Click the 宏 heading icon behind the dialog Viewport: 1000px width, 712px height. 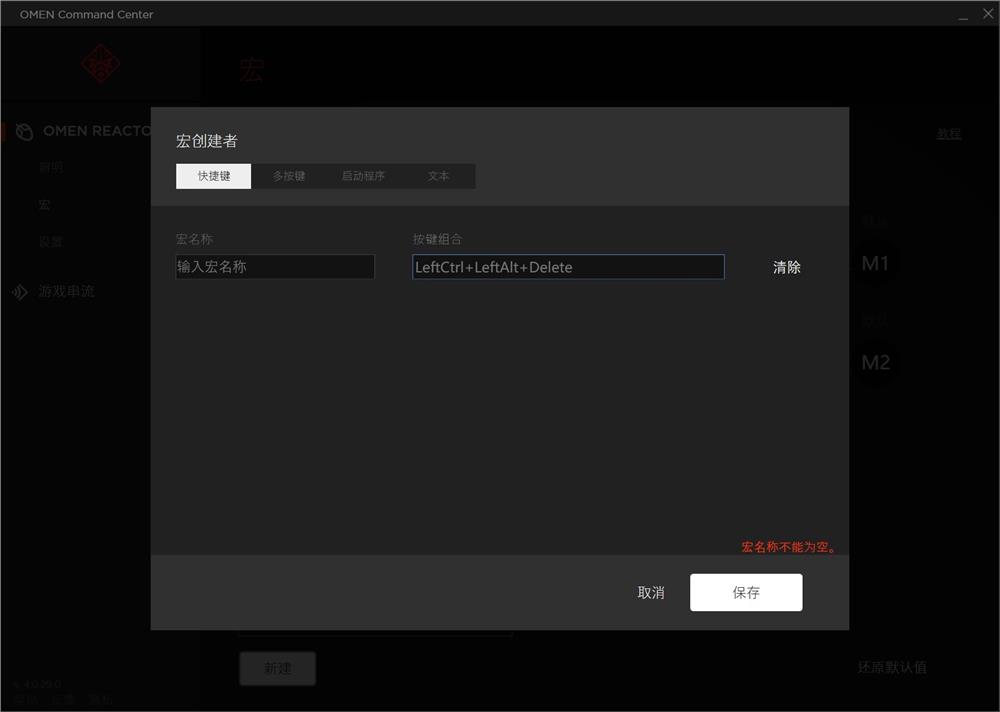point(251,70)
